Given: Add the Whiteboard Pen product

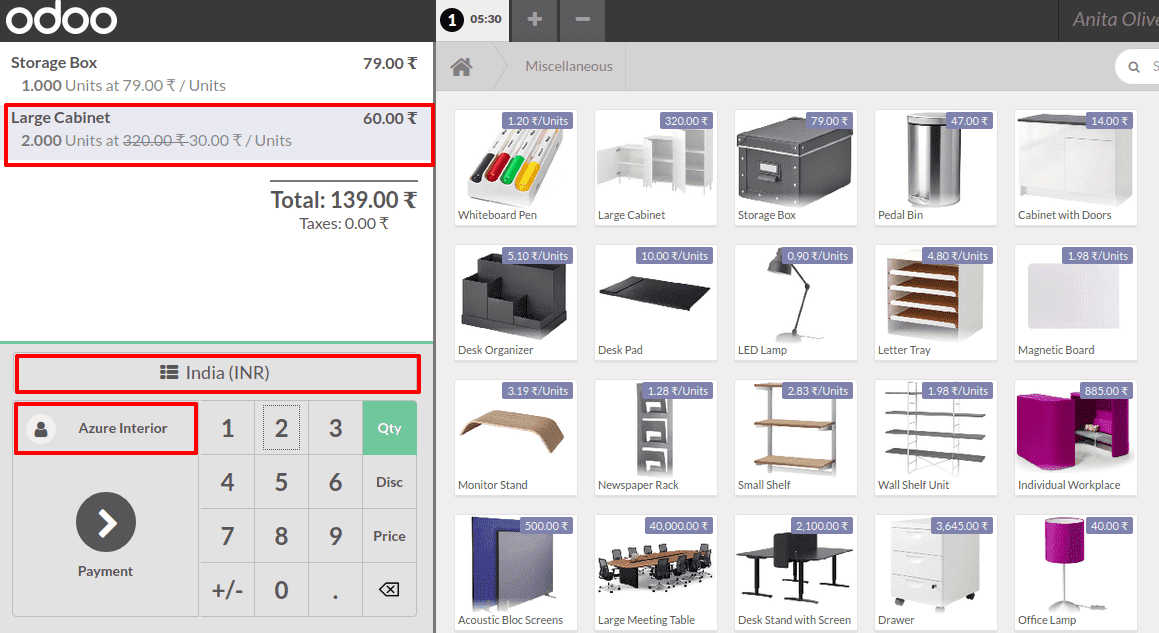Looking at the screenshot, I should (x=516, y=167).
